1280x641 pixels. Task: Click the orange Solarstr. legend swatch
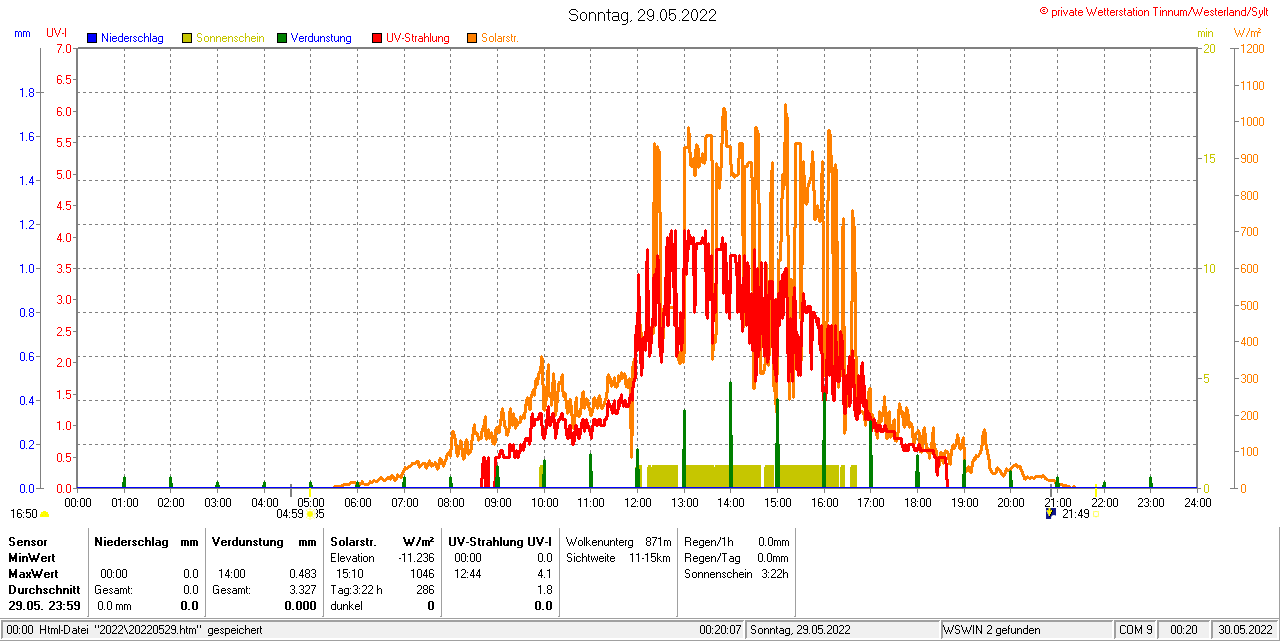click(472, 38)
